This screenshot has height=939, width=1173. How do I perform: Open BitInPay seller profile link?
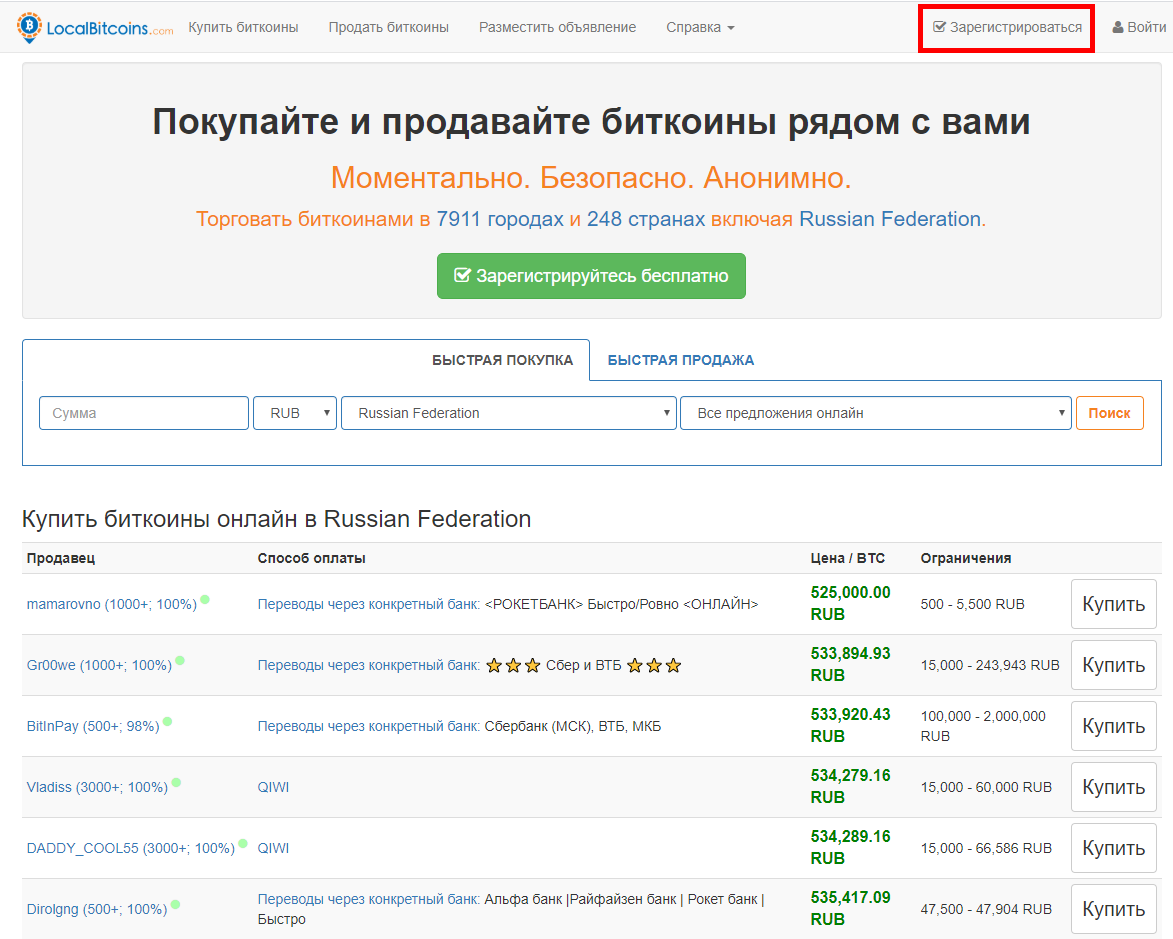point(93,726)
